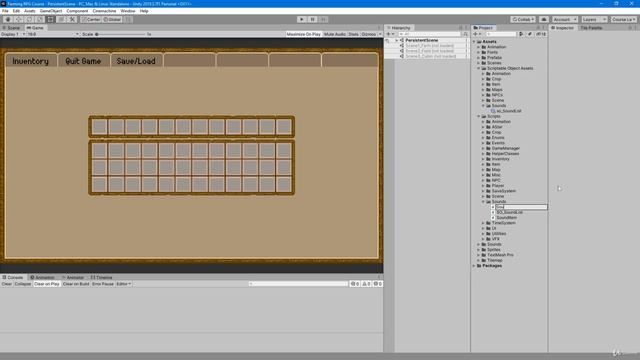Open the custom editor tools icon

click(x=72, y=19)
